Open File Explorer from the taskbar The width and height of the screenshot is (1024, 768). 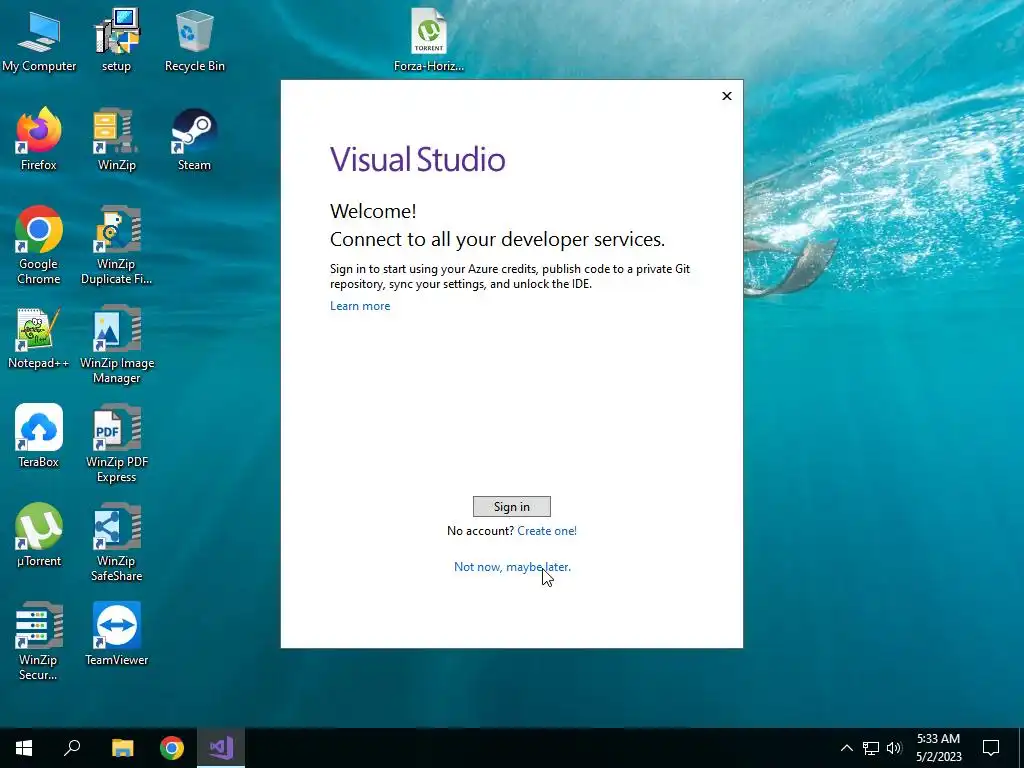[122, 748]
